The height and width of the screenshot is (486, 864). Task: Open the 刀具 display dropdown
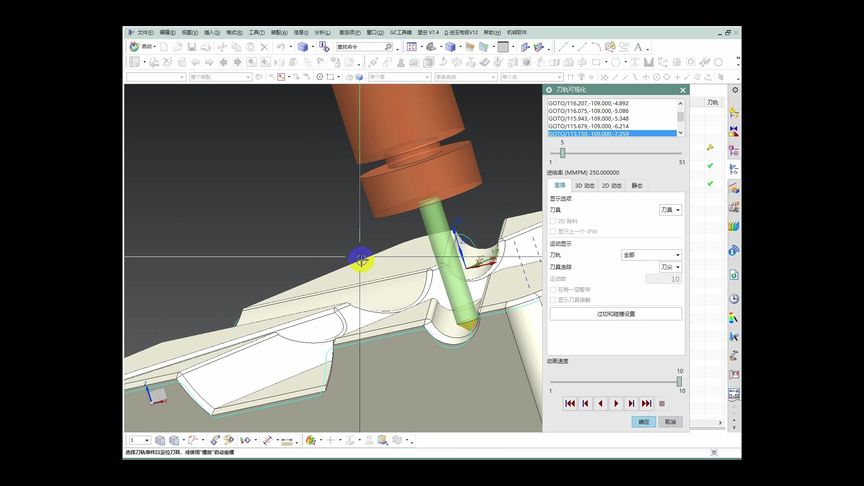670,210
